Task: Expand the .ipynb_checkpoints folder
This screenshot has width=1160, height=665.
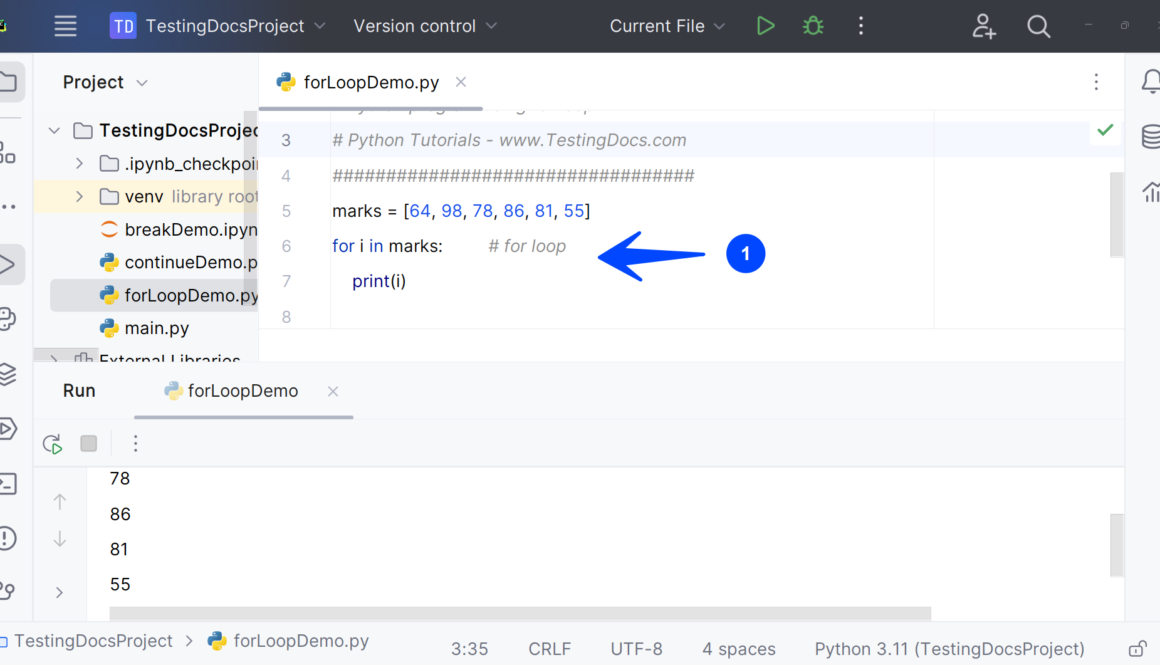Action: tap(80, 164)
